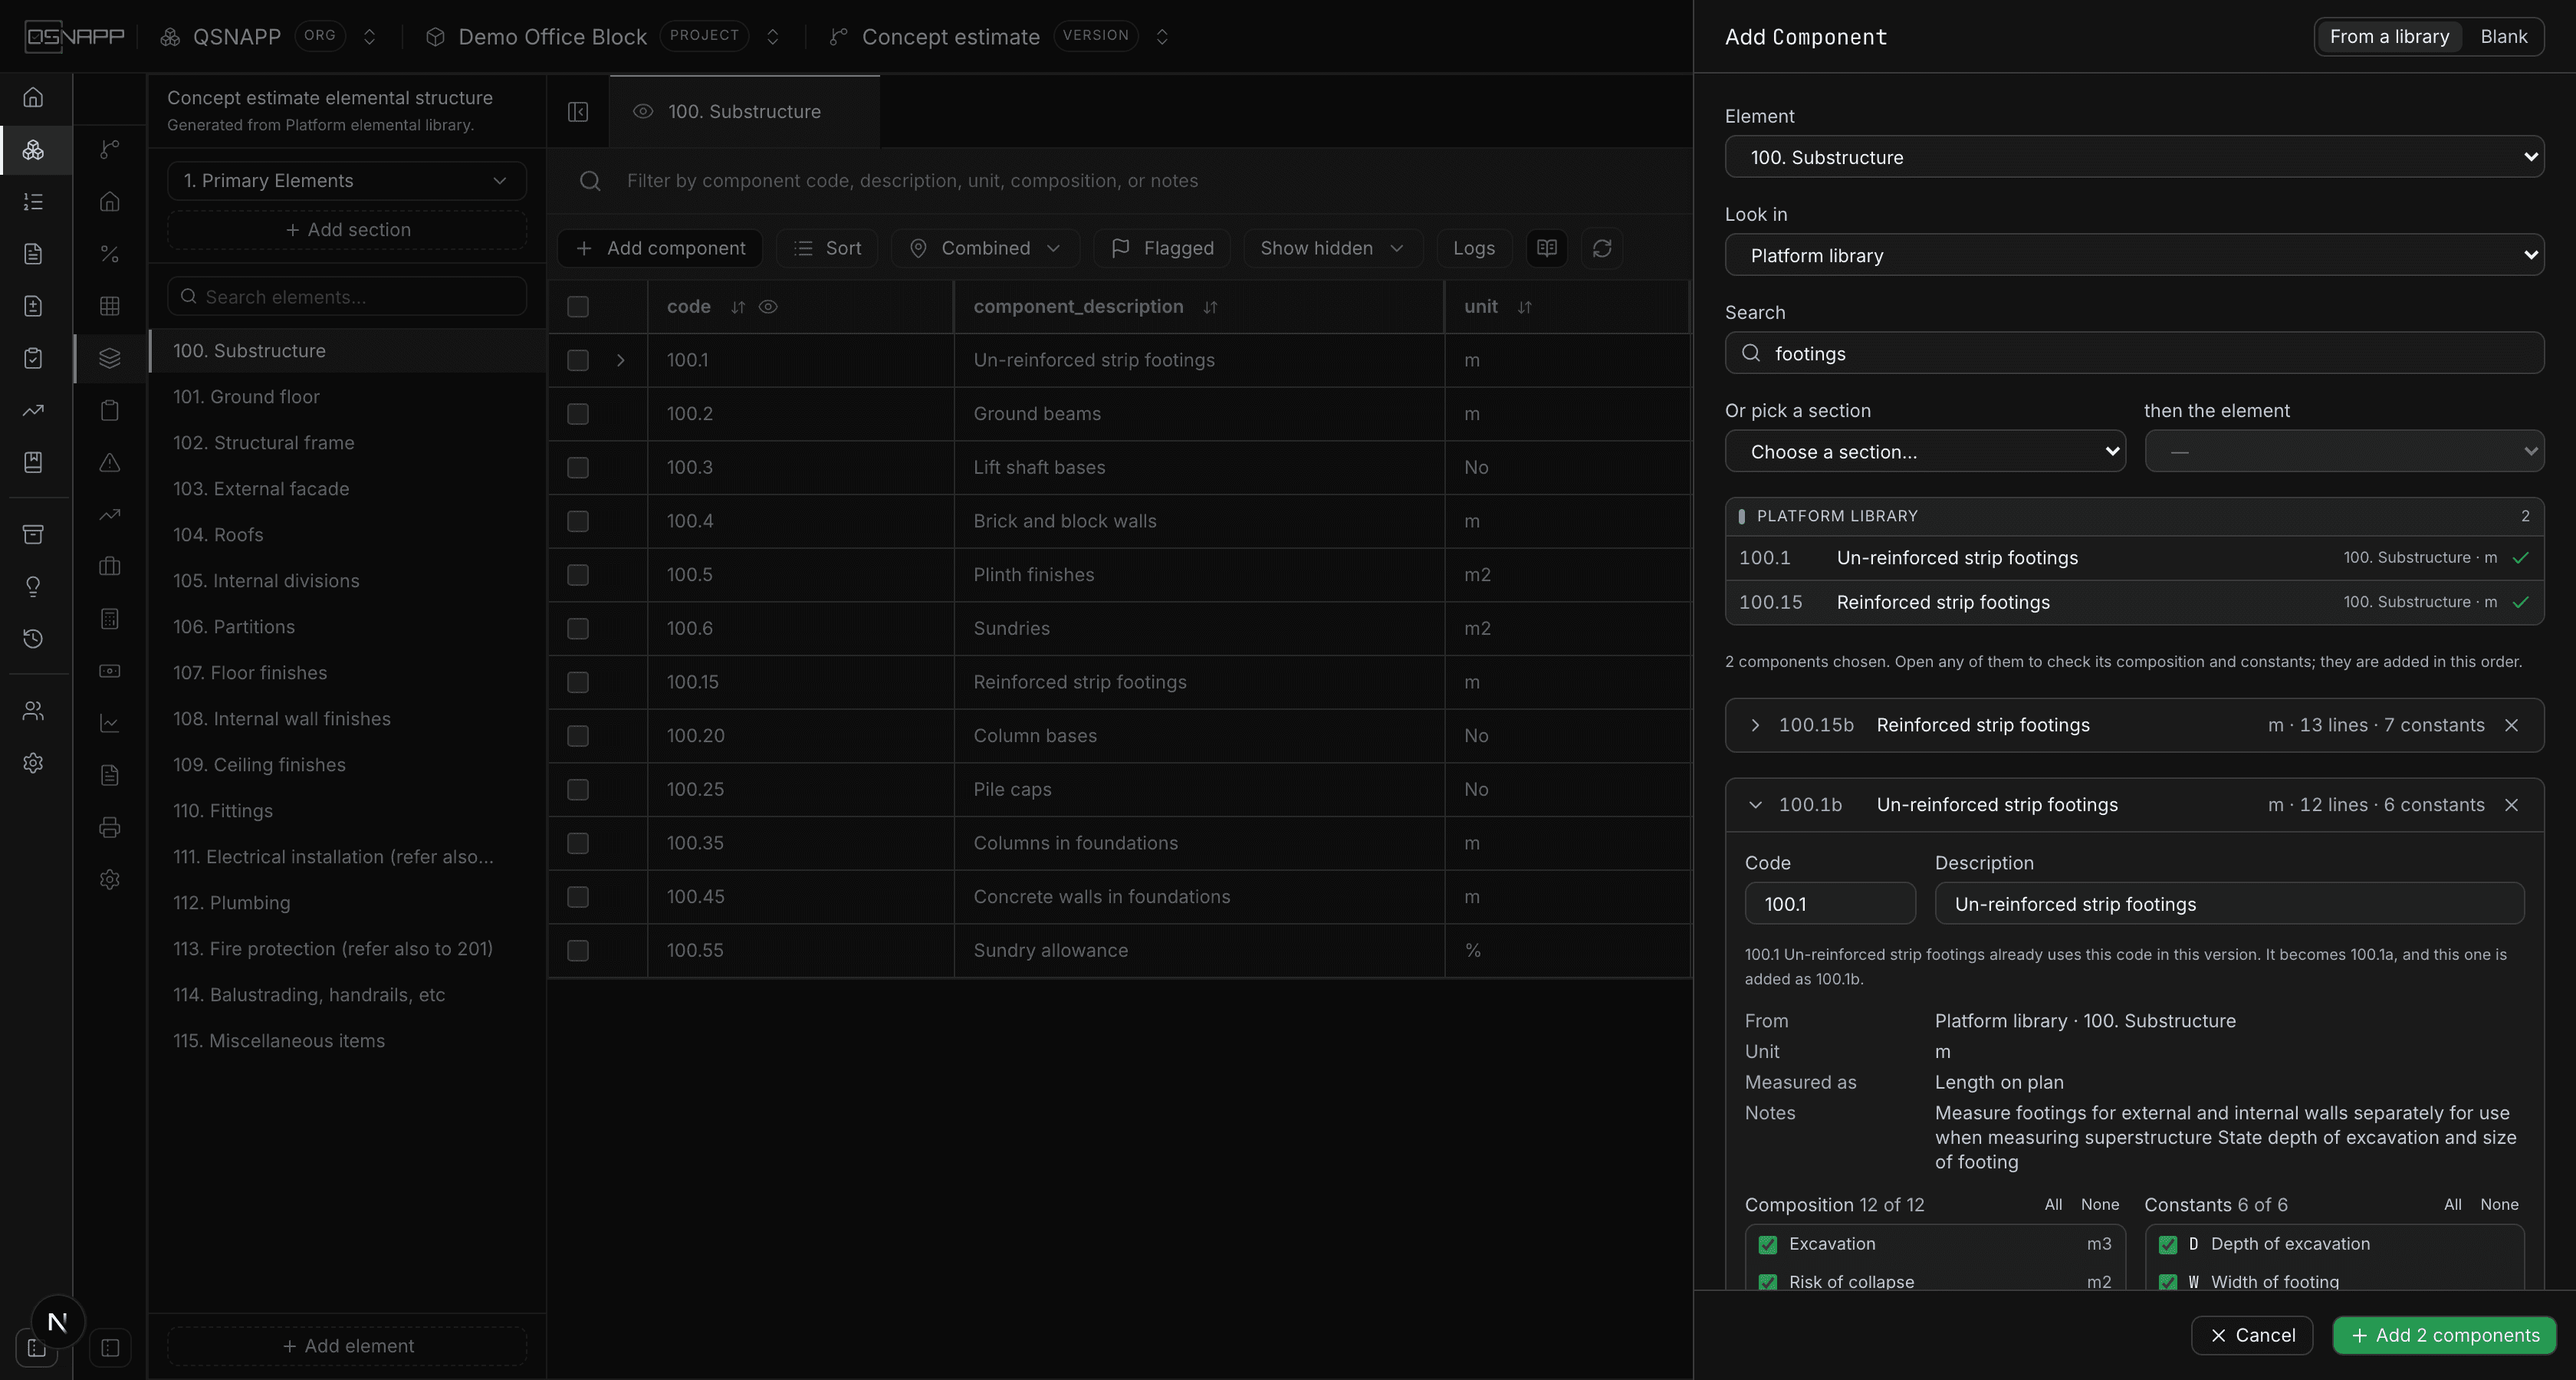Click the Cancel button
The width and height of the screenshot is (2576, 1380).
pyautogui.click(x=2251, y=1335)
